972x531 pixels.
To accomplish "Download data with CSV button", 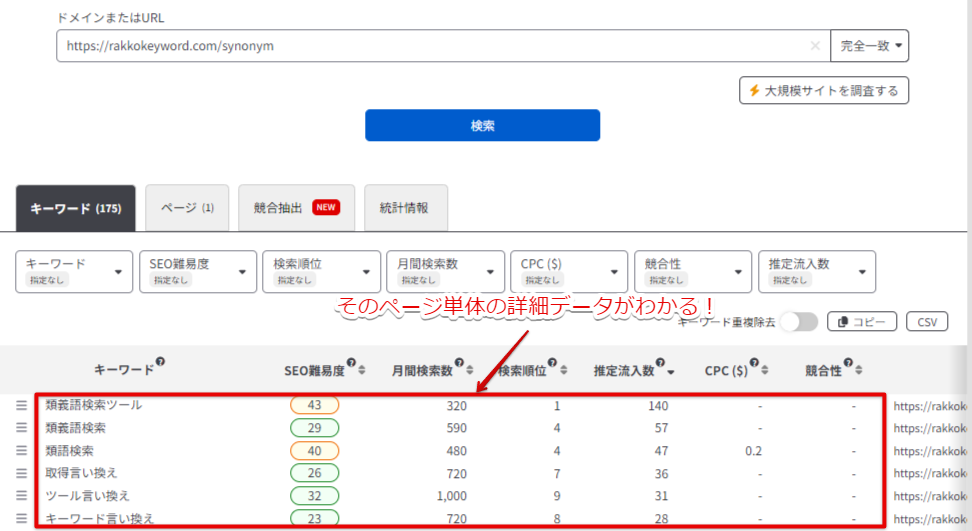I will click(x=926, y=321).
